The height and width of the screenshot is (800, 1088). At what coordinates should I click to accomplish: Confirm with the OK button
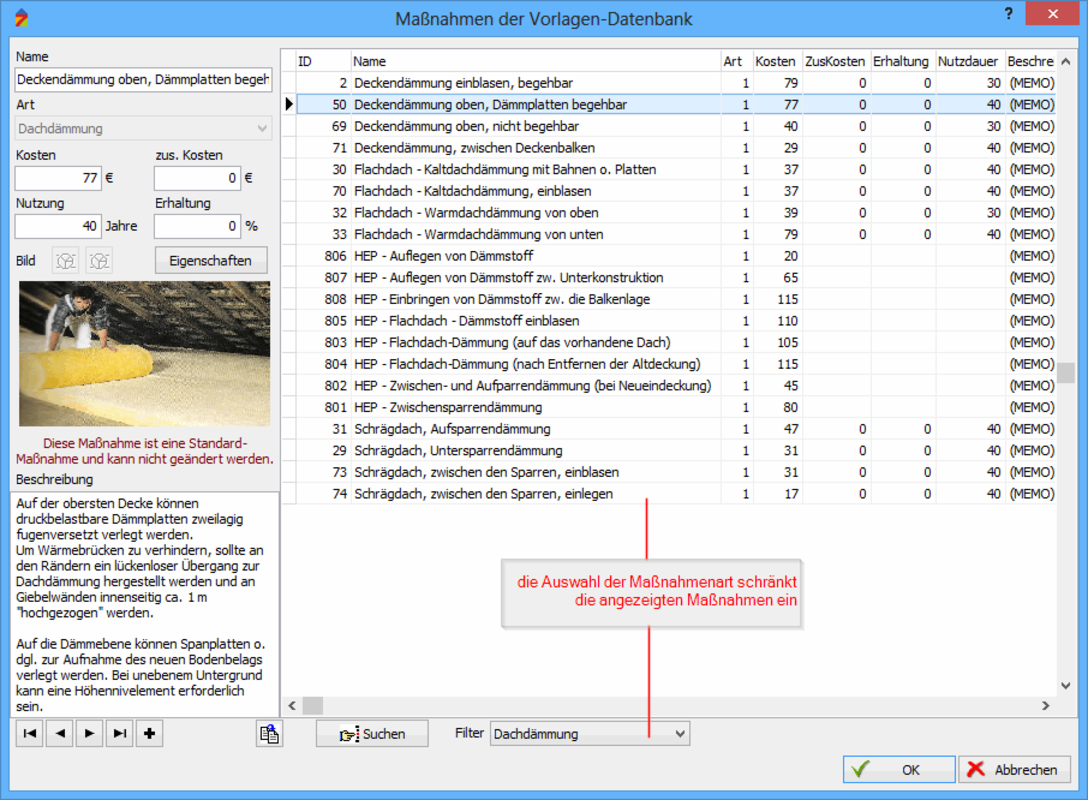point(899,769)
